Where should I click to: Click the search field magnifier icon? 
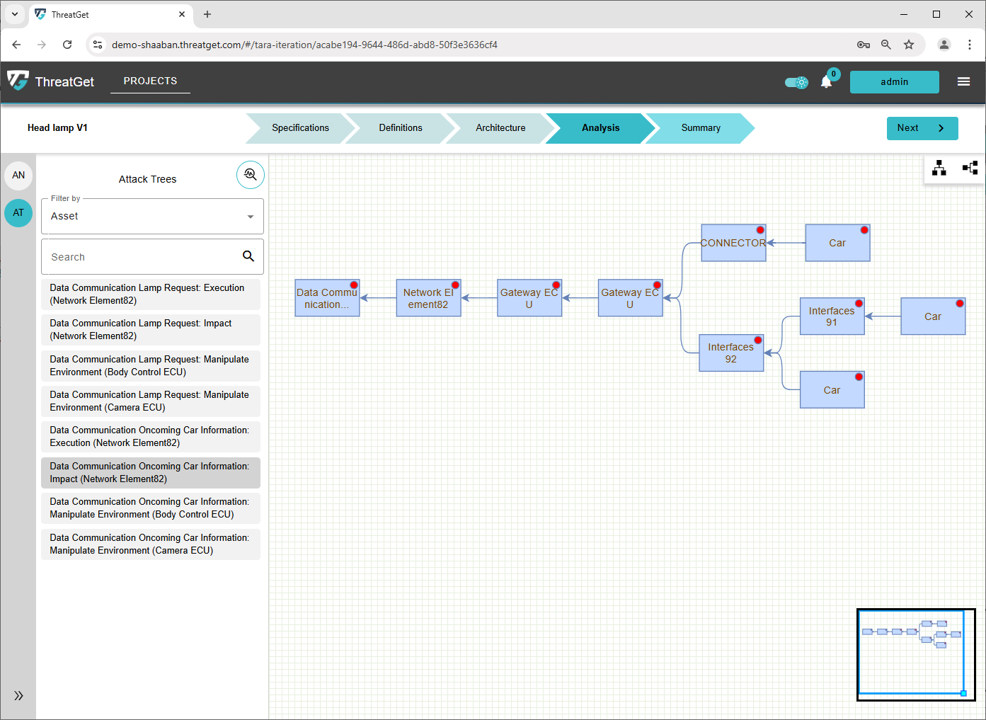(x=248, y=257)
